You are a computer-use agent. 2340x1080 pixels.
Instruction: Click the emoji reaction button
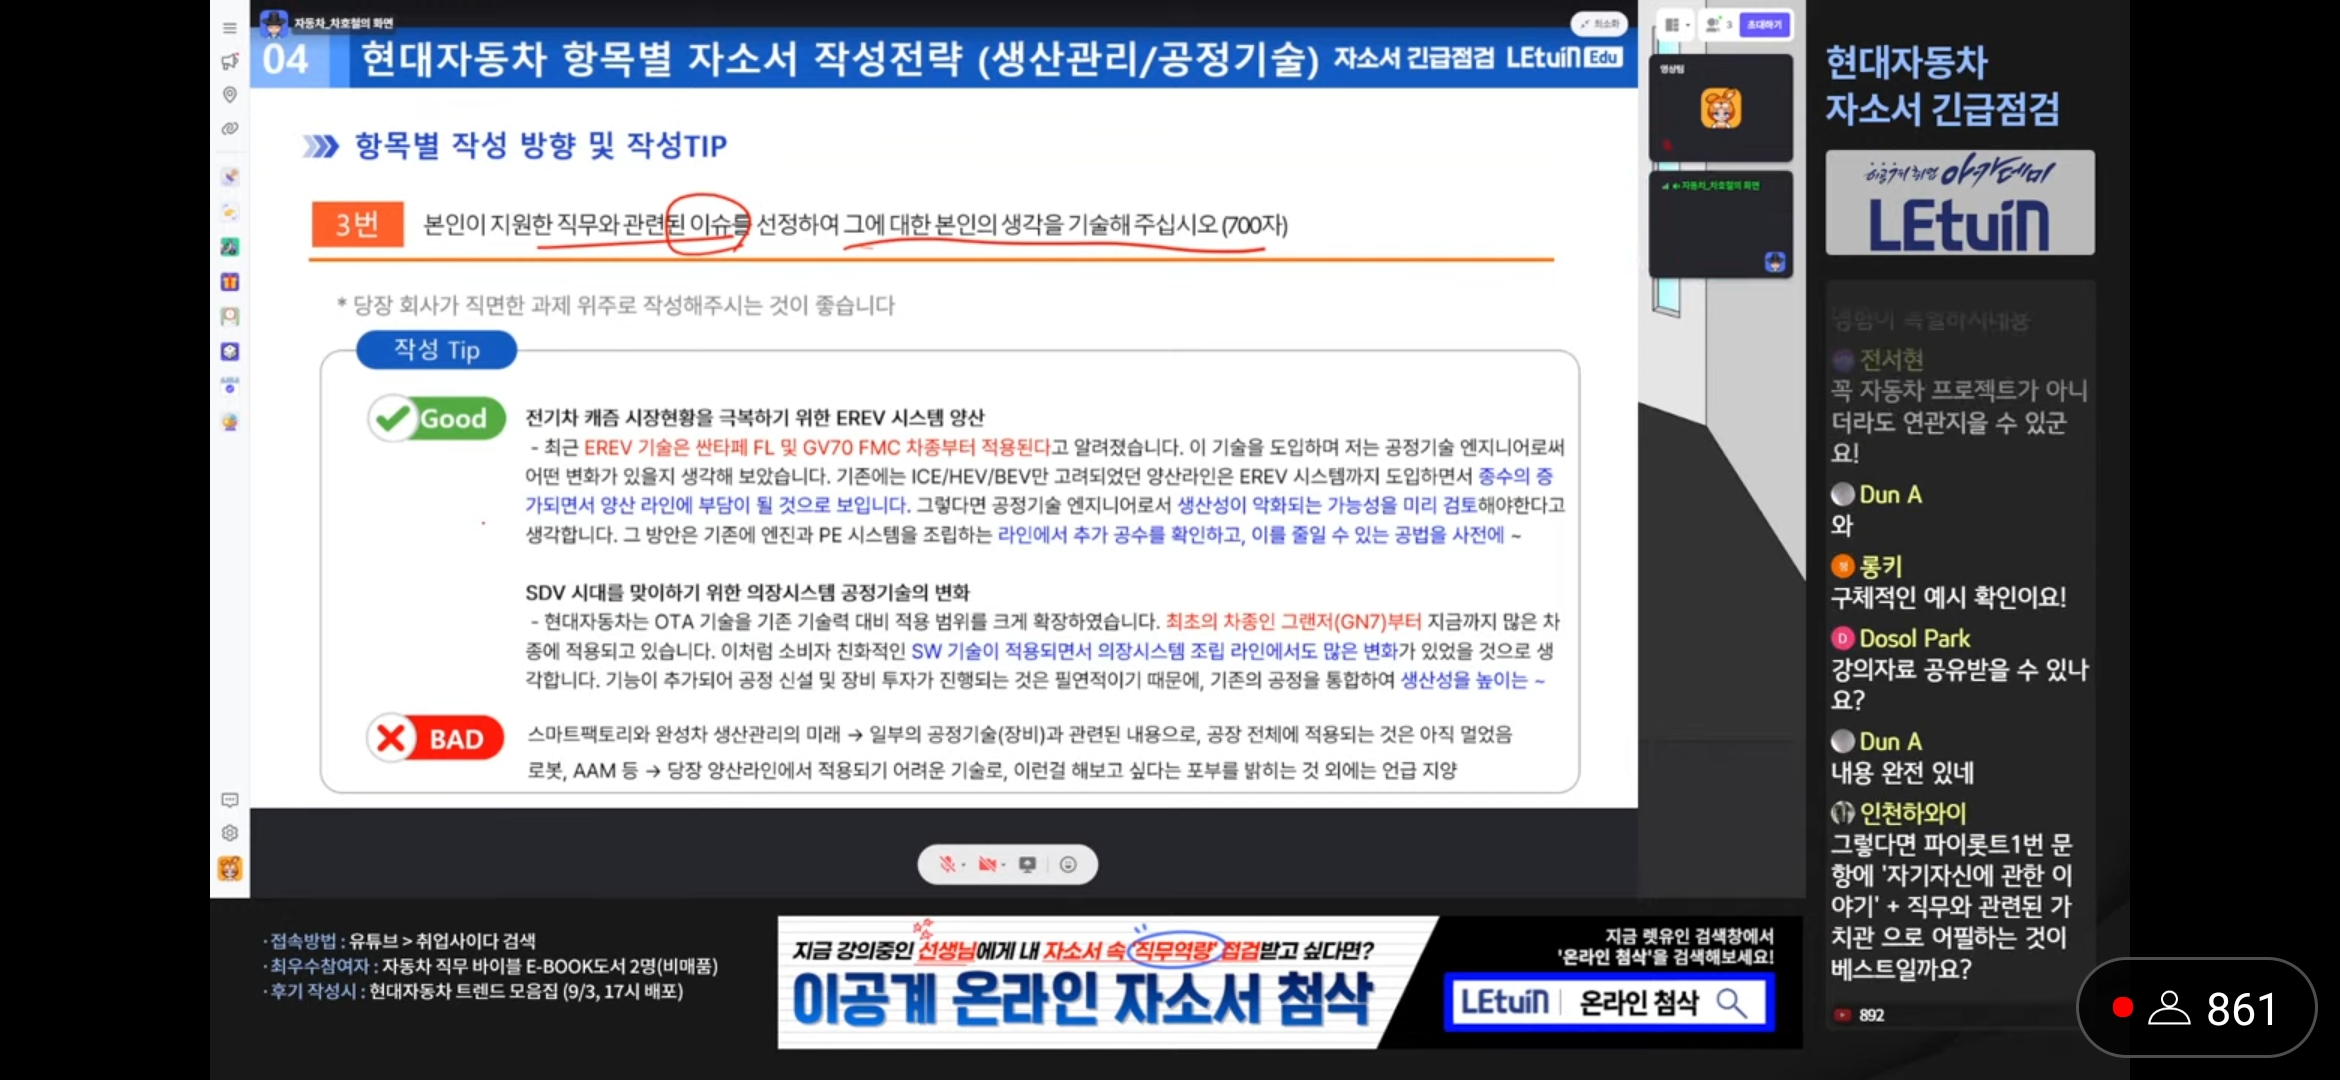coord(1068,865)
